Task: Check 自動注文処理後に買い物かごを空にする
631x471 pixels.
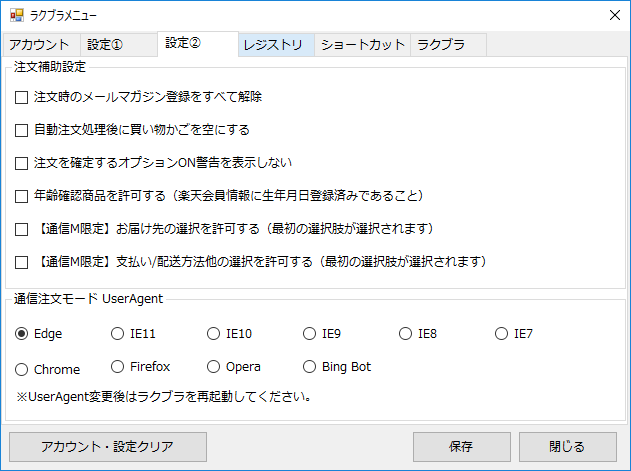Action: pyautogui.click(x=22, y=130)
